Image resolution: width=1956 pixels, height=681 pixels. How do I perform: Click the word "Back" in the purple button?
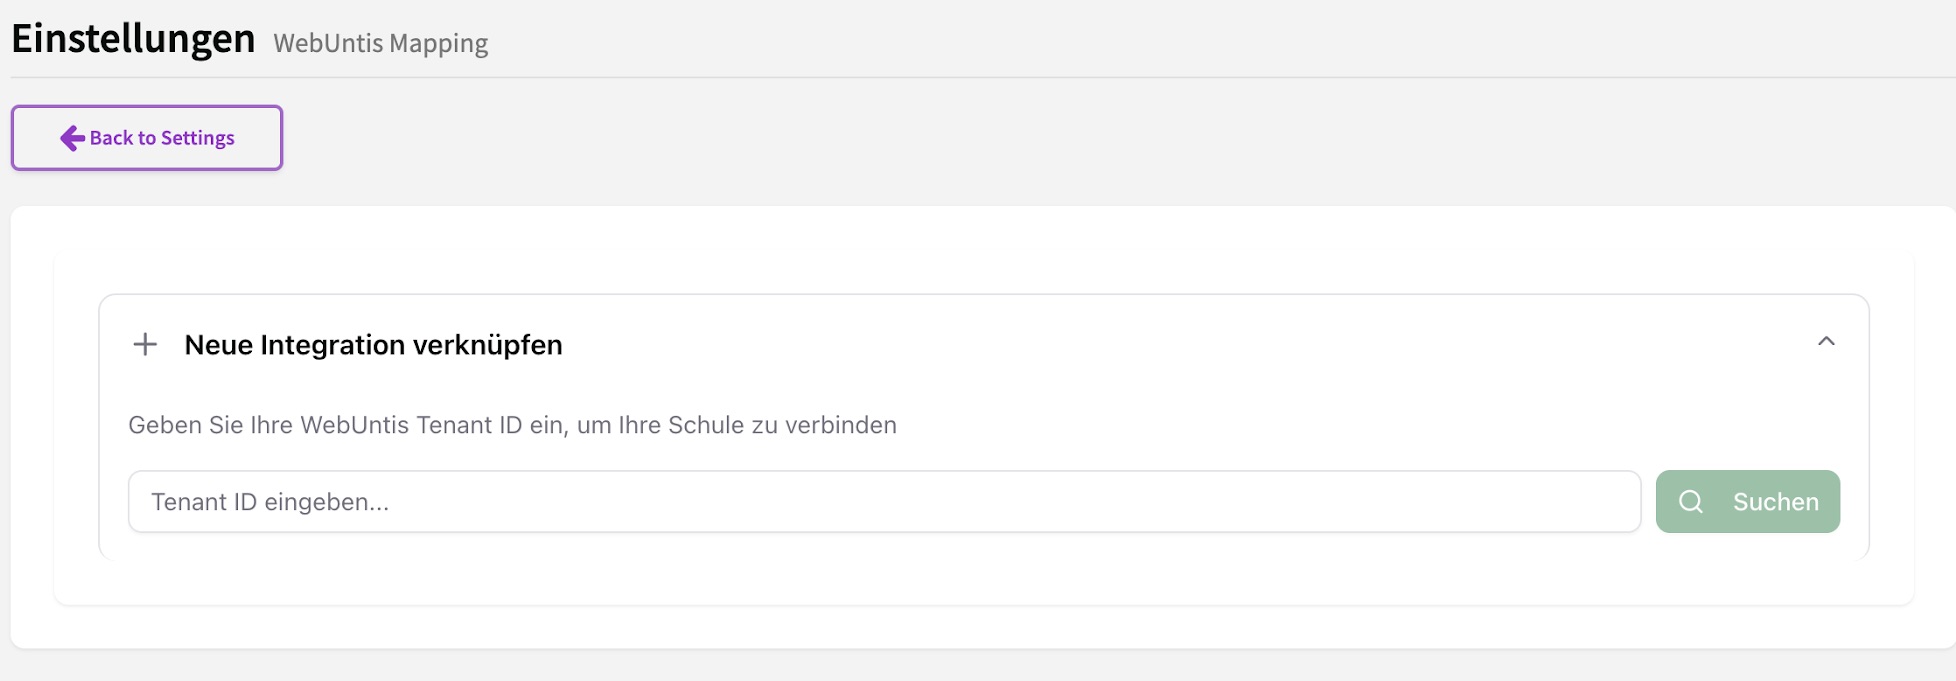(x=111, y=138)
